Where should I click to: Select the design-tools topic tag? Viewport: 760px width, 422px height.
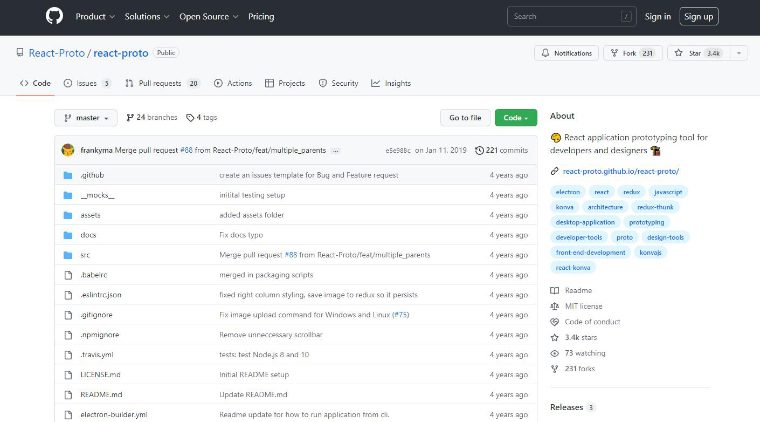tap(665, 237)
